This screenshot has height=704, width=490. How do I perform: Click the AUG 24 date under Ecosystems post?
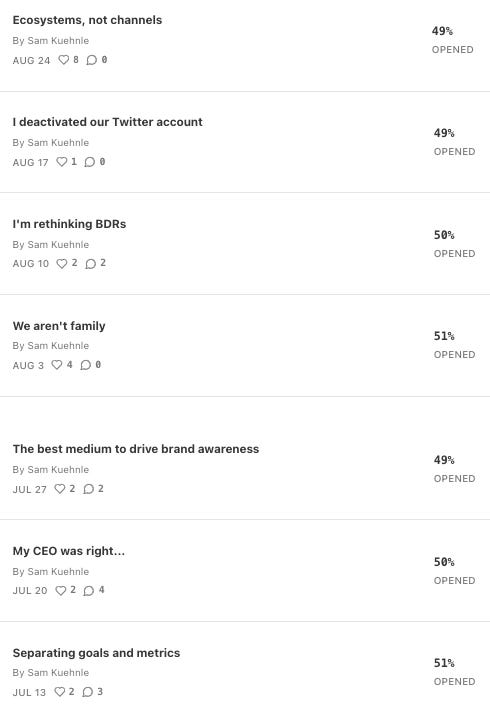[x=31, y=61]
